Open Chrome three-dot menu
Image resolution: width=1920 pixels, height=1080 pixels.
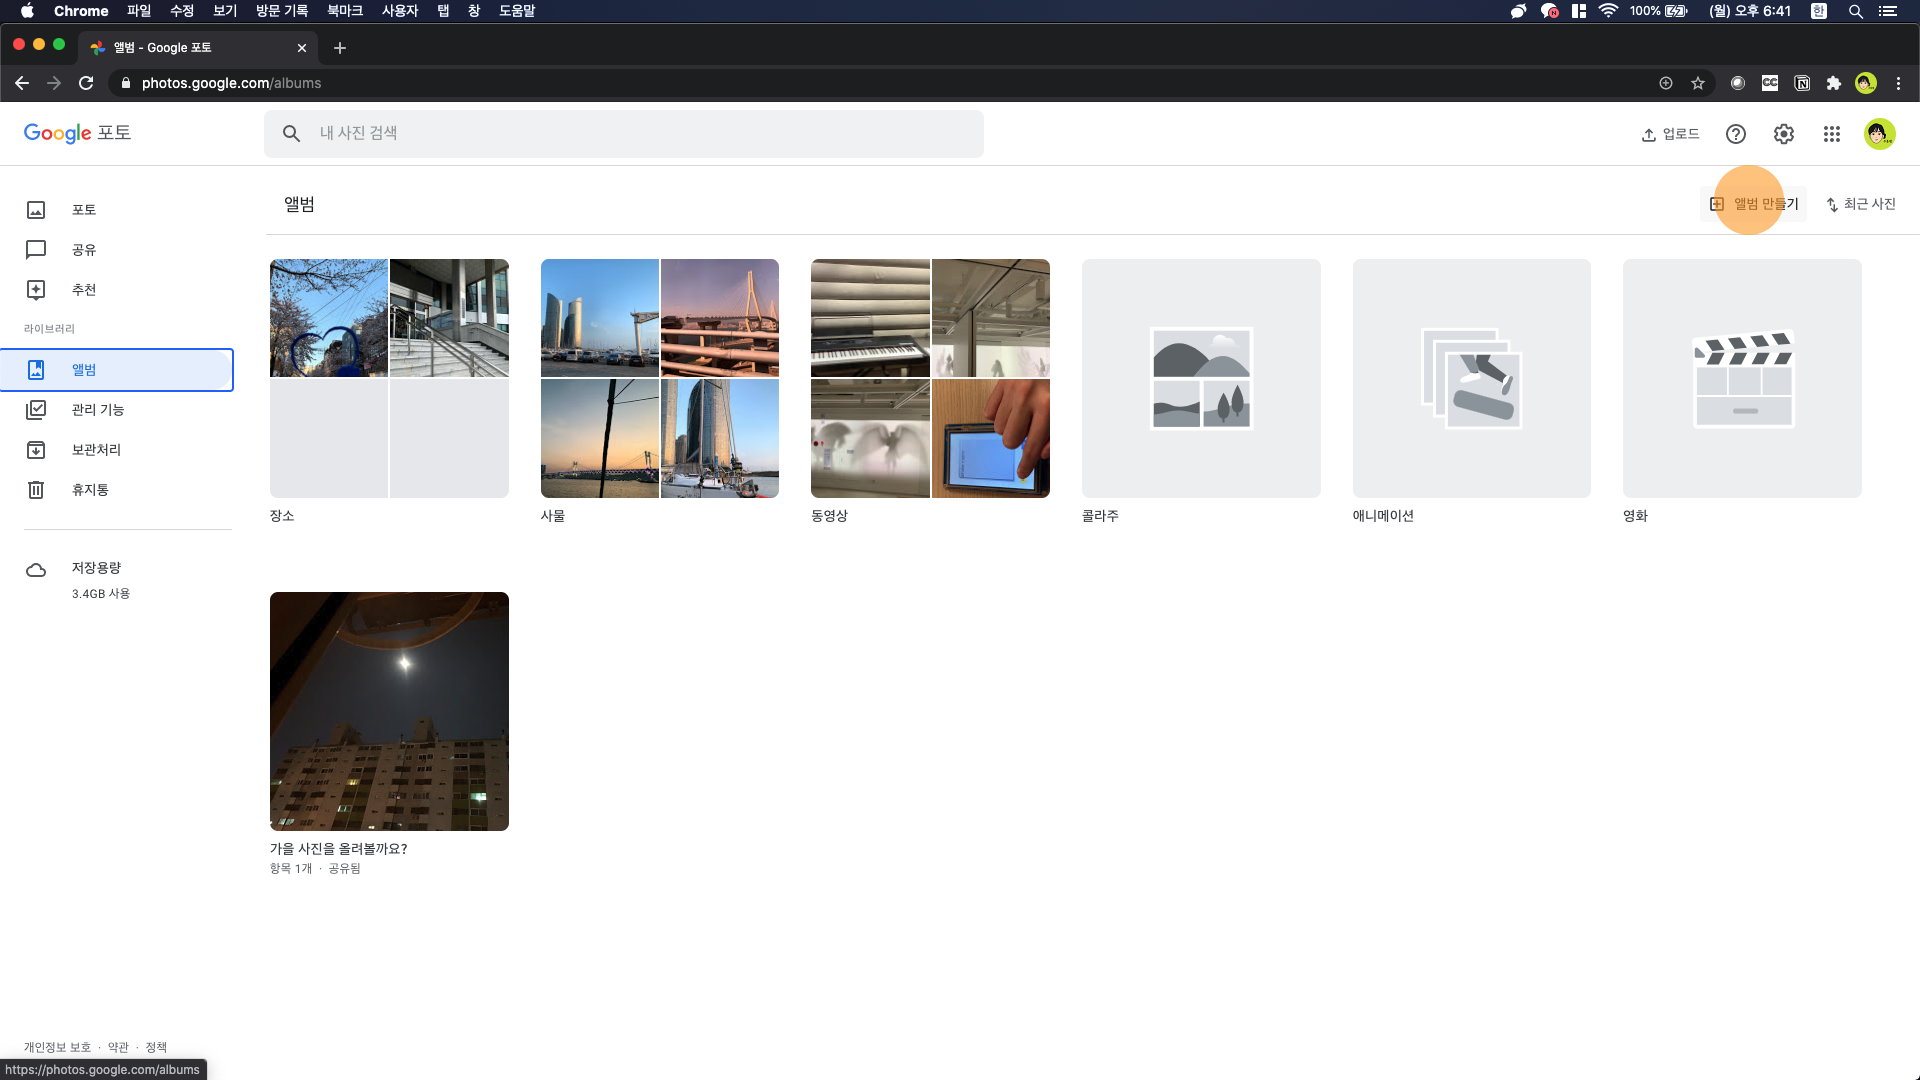pos(1898,83)
